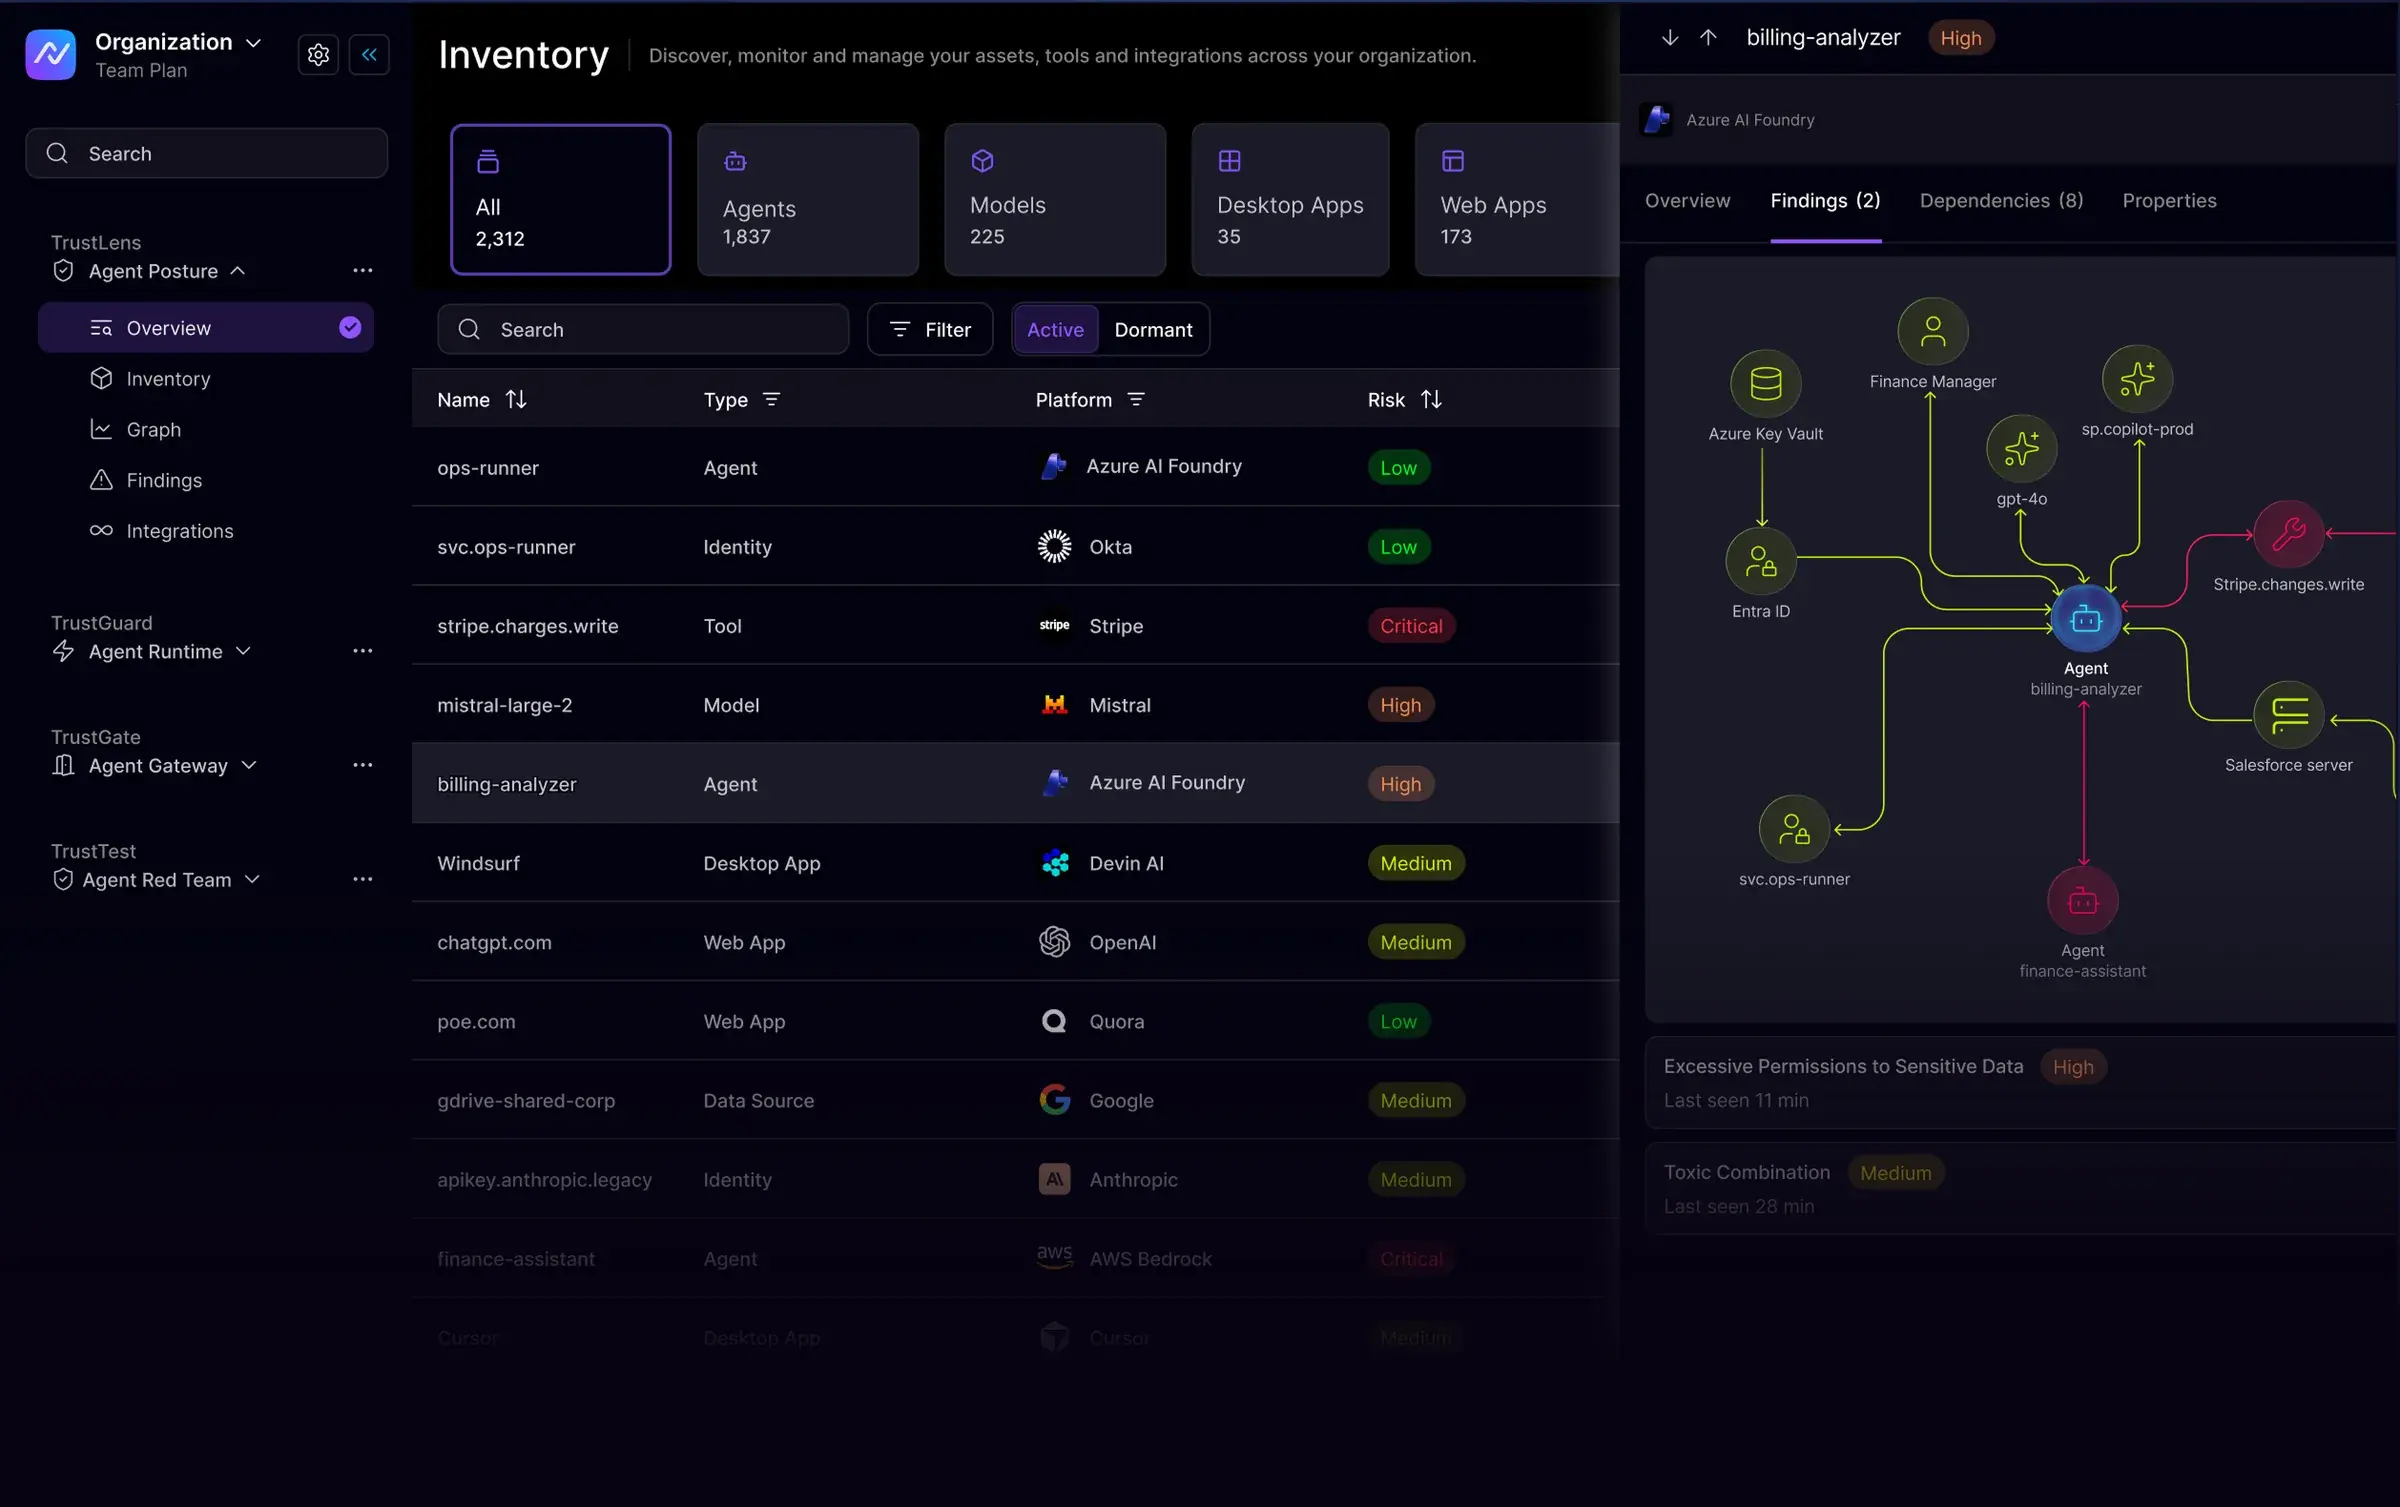The image size is (2400, 1507).
Task: Open the gdrive-shared-corp row
Action: pyautogui.click(x=1015, y=1099)
